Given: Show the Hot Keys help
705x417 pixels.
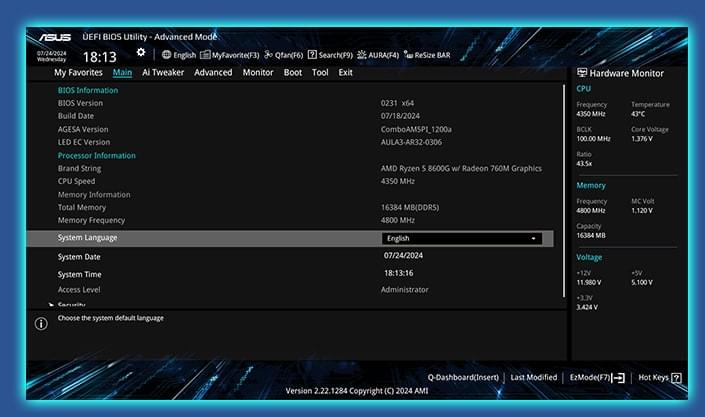Looking at the screenshot, I should pyautogui.click(x=660, y=377).
